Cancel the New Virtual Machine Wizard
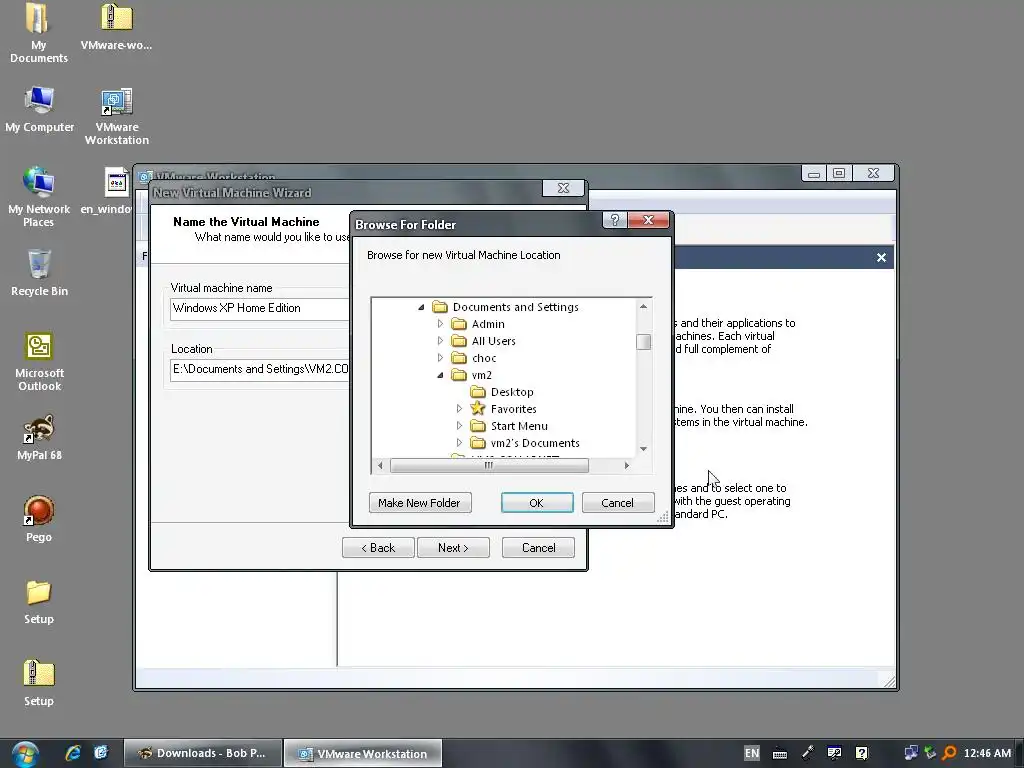The image size is (1024, 768). pyautogui.click(x=538, y=548)
